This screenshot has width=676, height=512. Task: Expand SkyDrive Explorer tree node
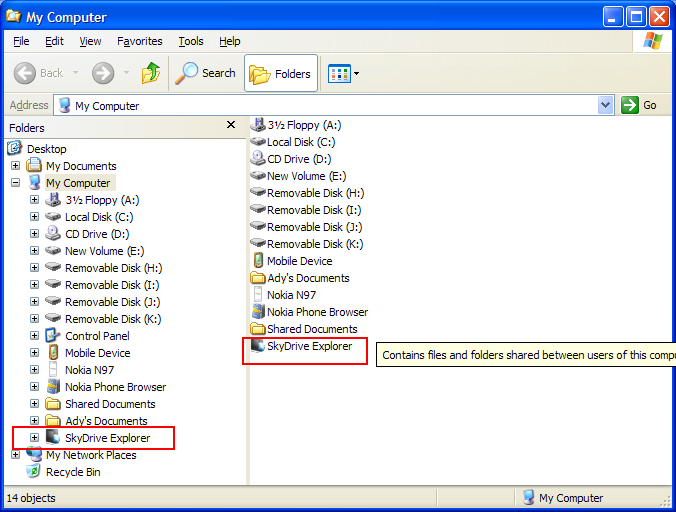(34, 437)
